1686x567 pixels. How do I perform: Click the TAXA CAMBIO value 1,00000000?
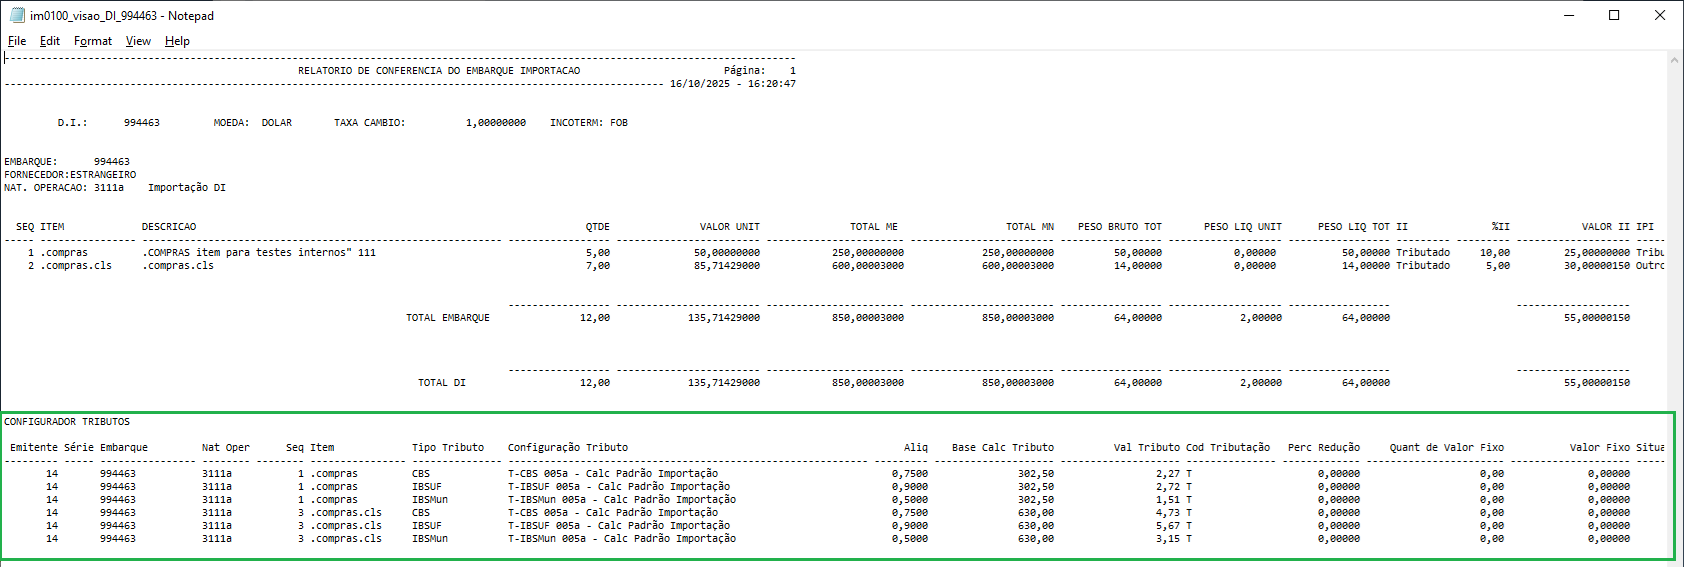(496, 123)
